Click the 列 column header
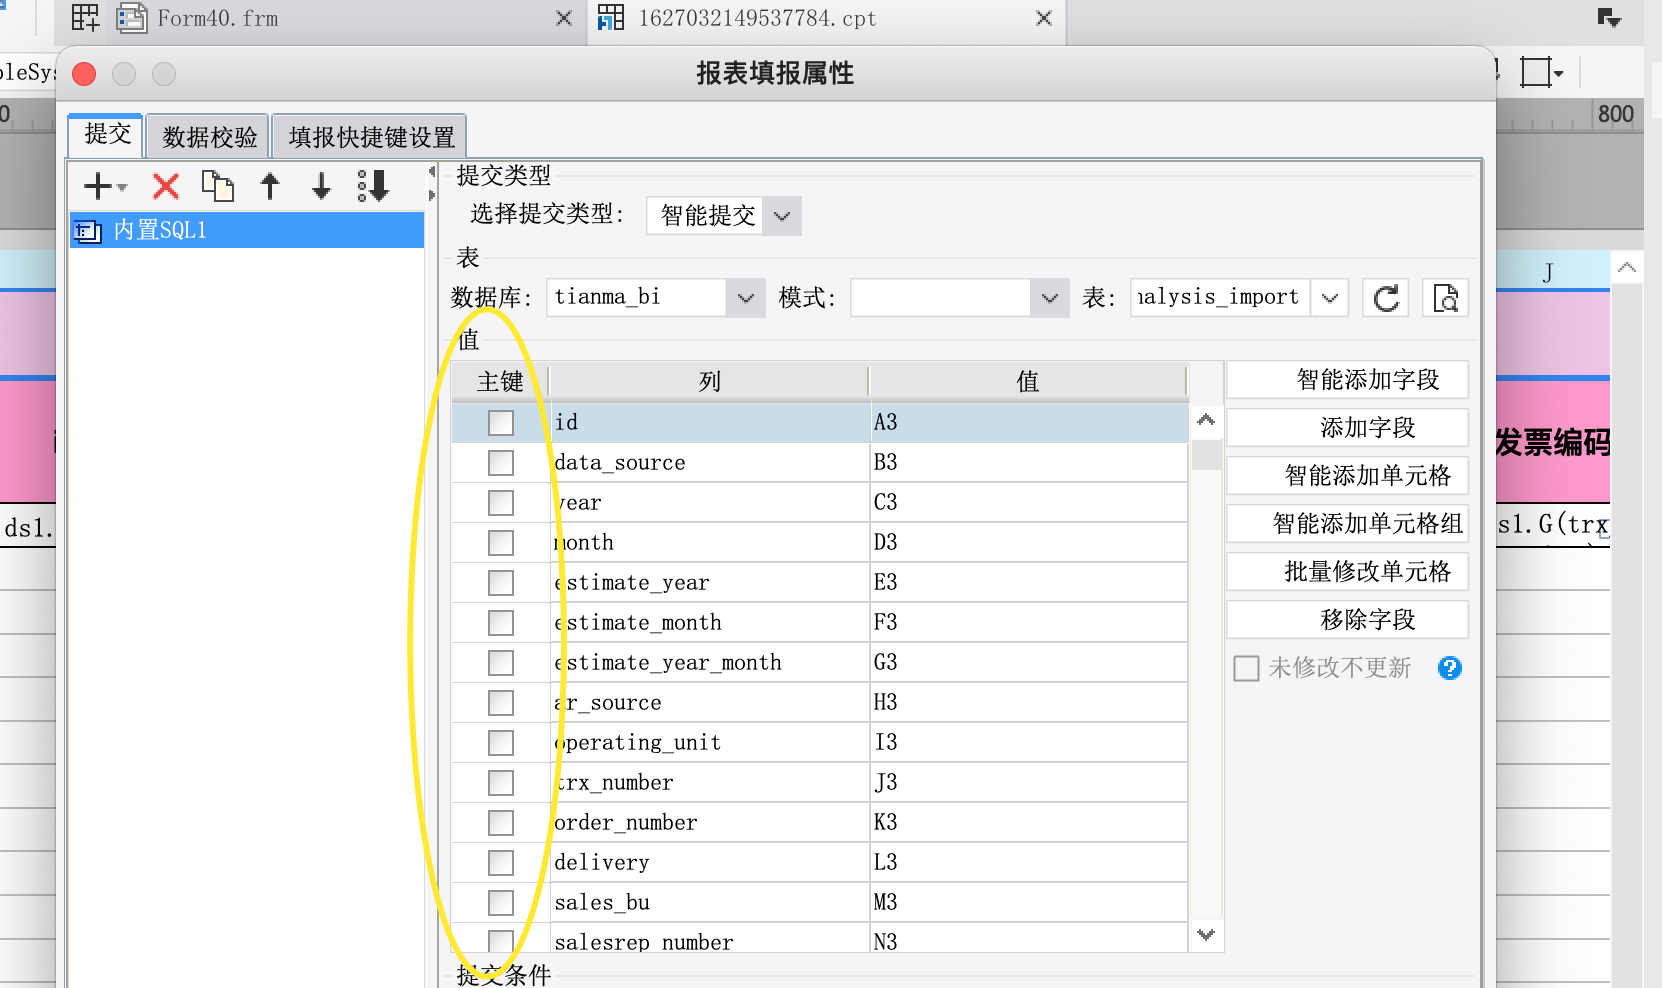Screen dimensions: 1662x988 pos(710,381)
